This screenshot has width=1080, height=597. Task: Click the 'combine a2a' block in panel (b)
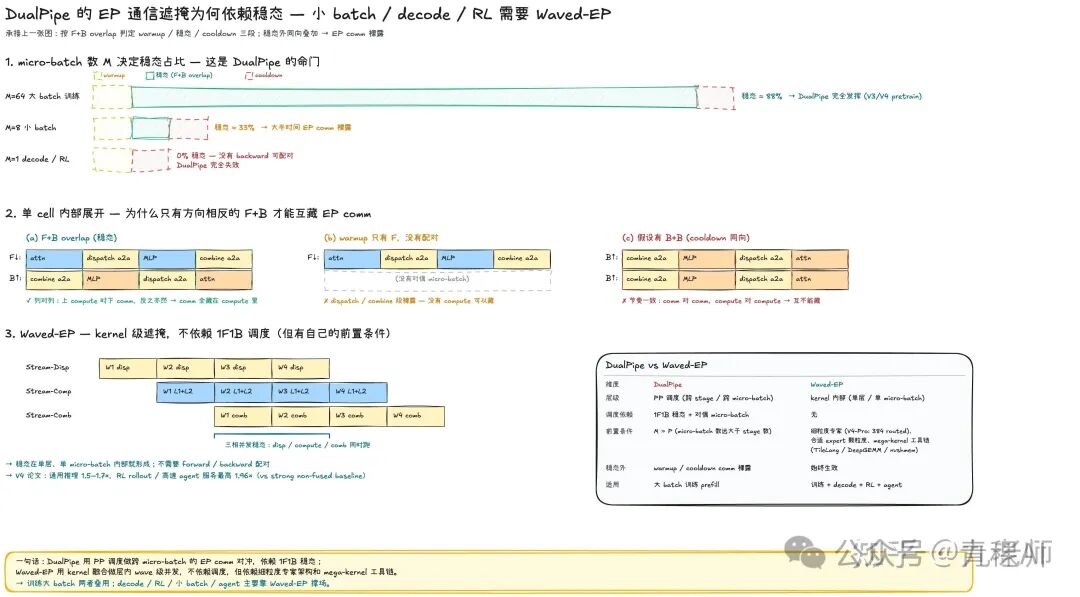522,258
